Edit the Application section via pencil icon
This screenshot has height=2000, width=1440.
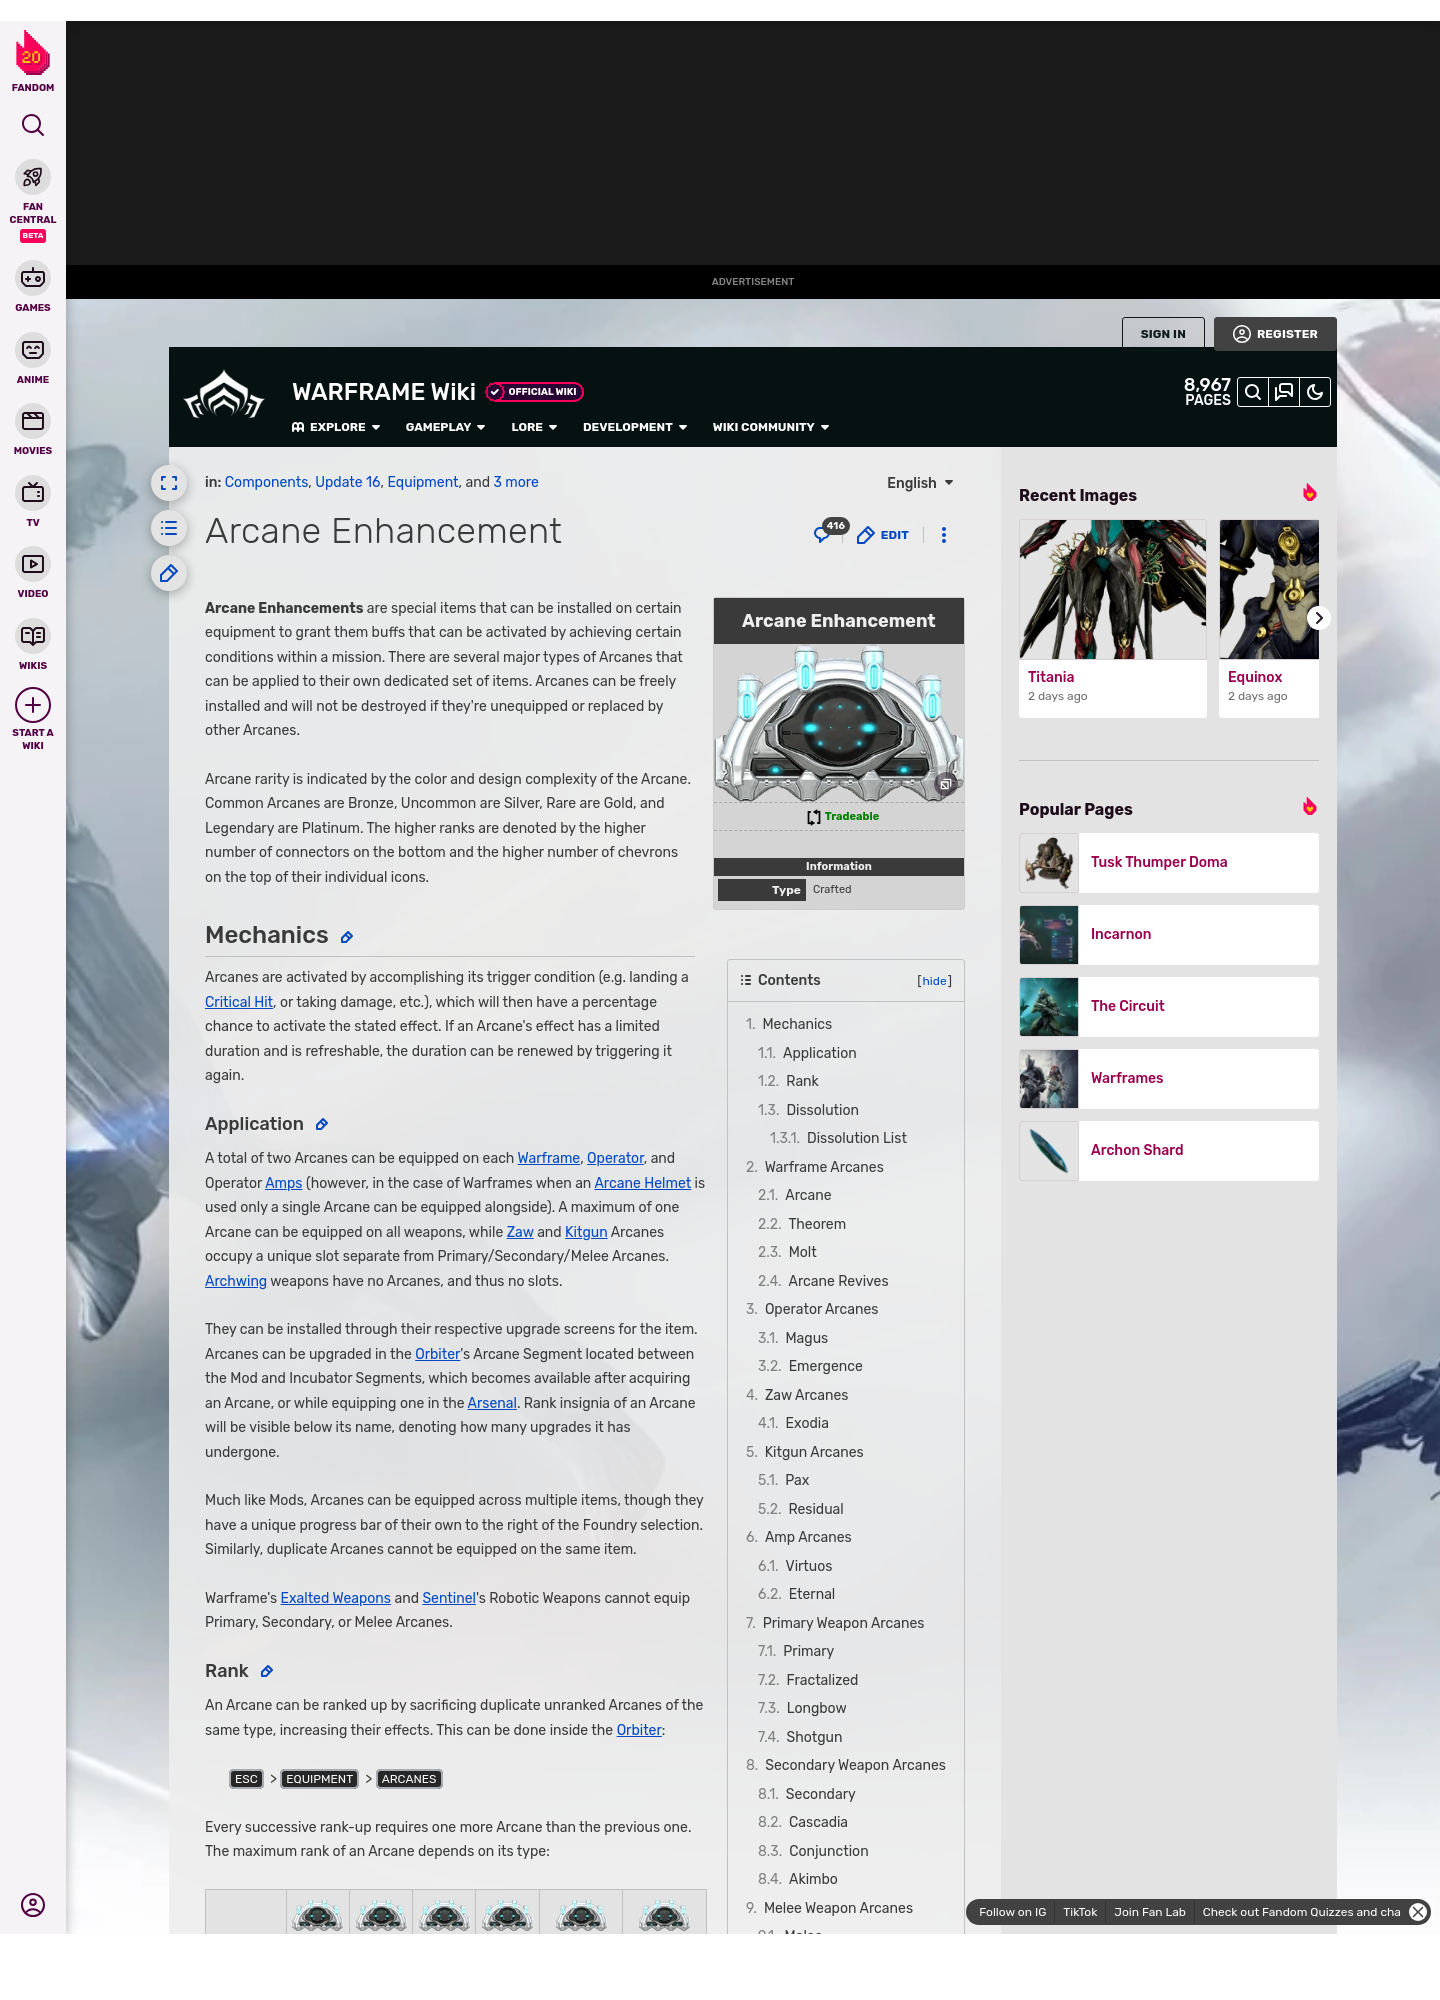coord(322,1125)
